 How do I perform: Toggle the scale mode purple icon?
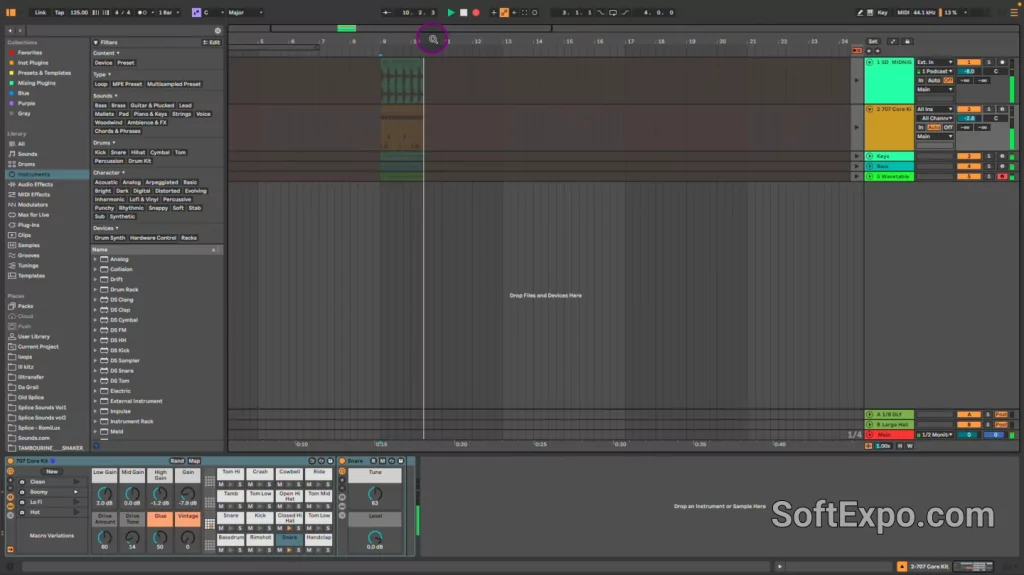pyautogui.click(x=196, y=12)
